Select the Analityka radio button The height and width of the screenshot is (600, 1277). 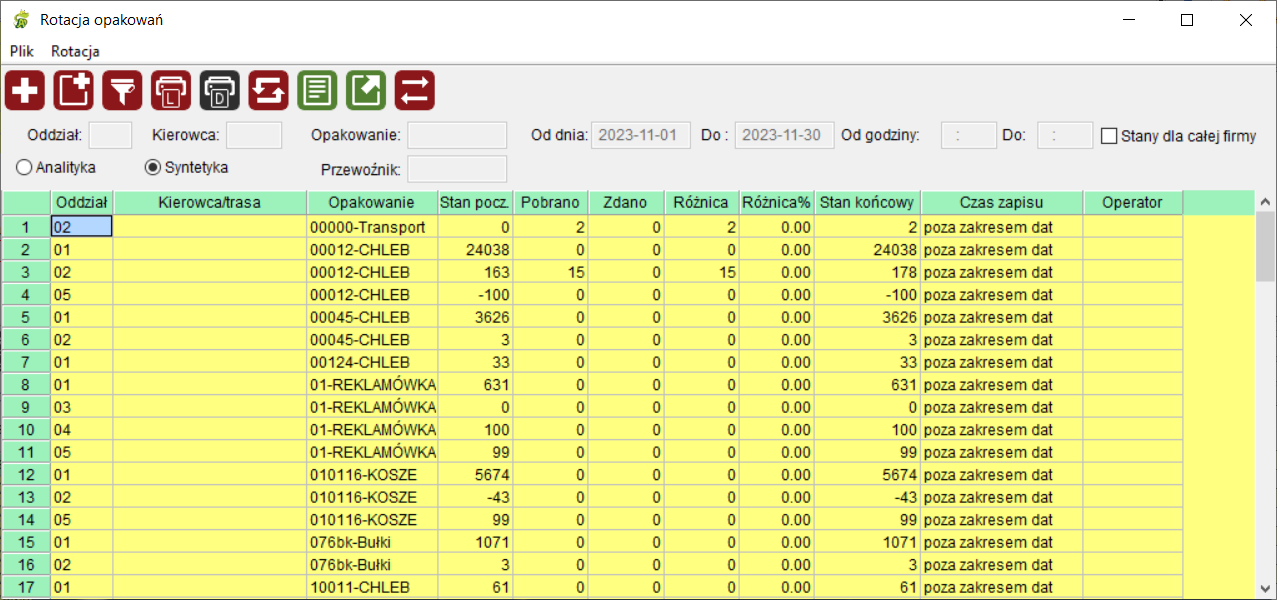[x=24, y=167]
